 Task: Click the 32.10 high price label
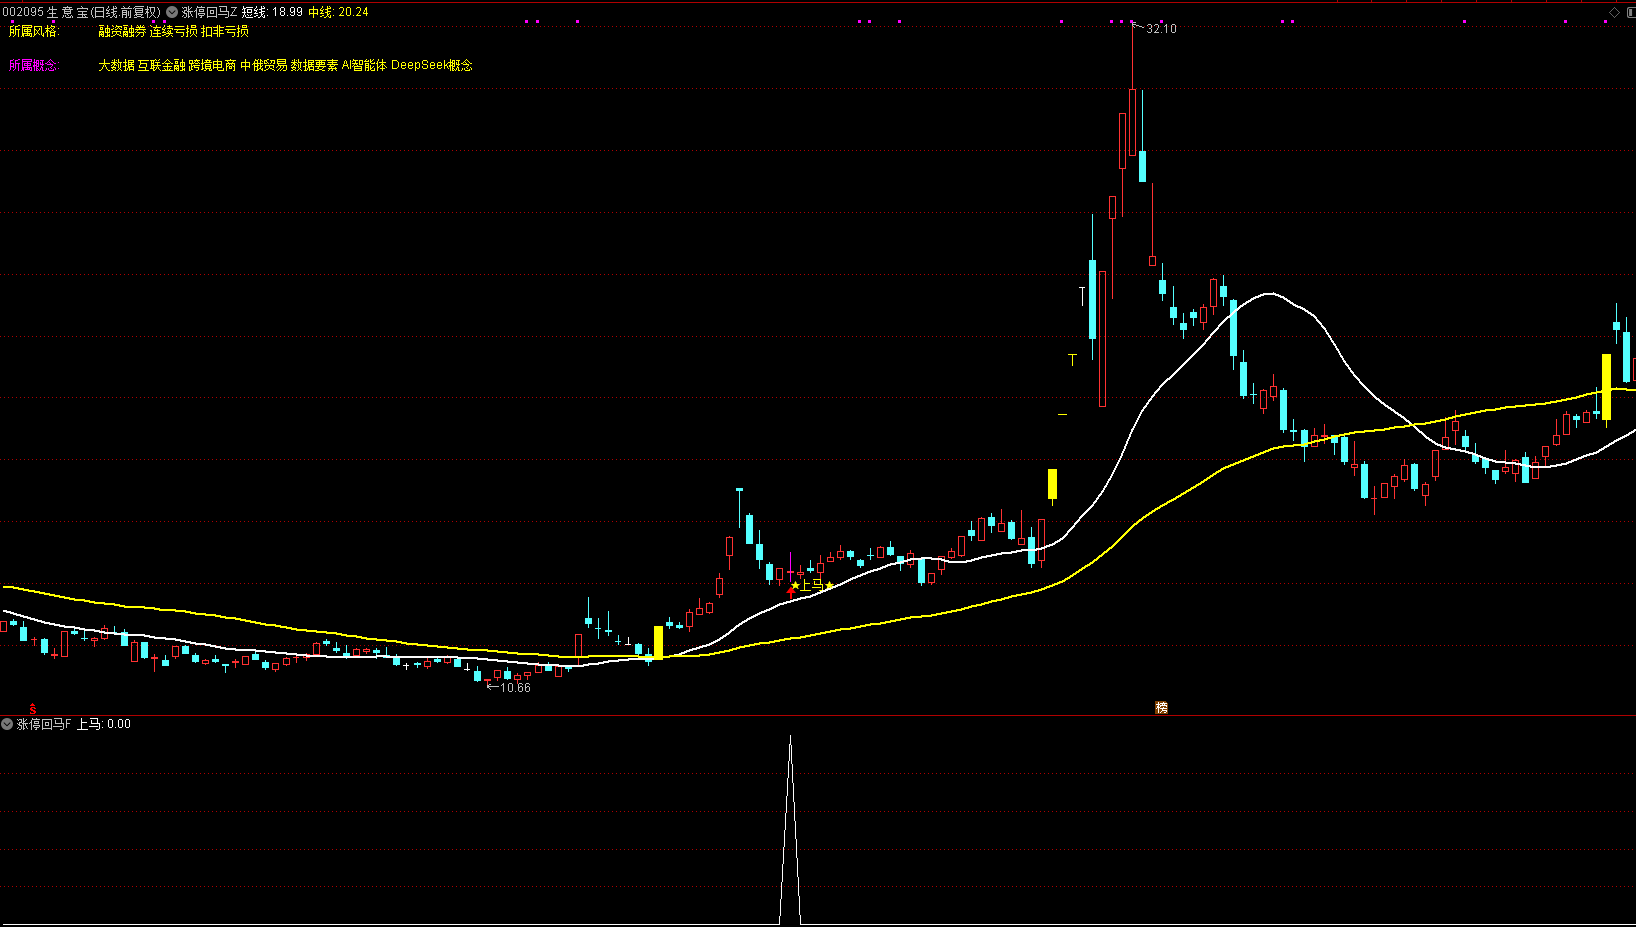click(x=1161, y=29)
